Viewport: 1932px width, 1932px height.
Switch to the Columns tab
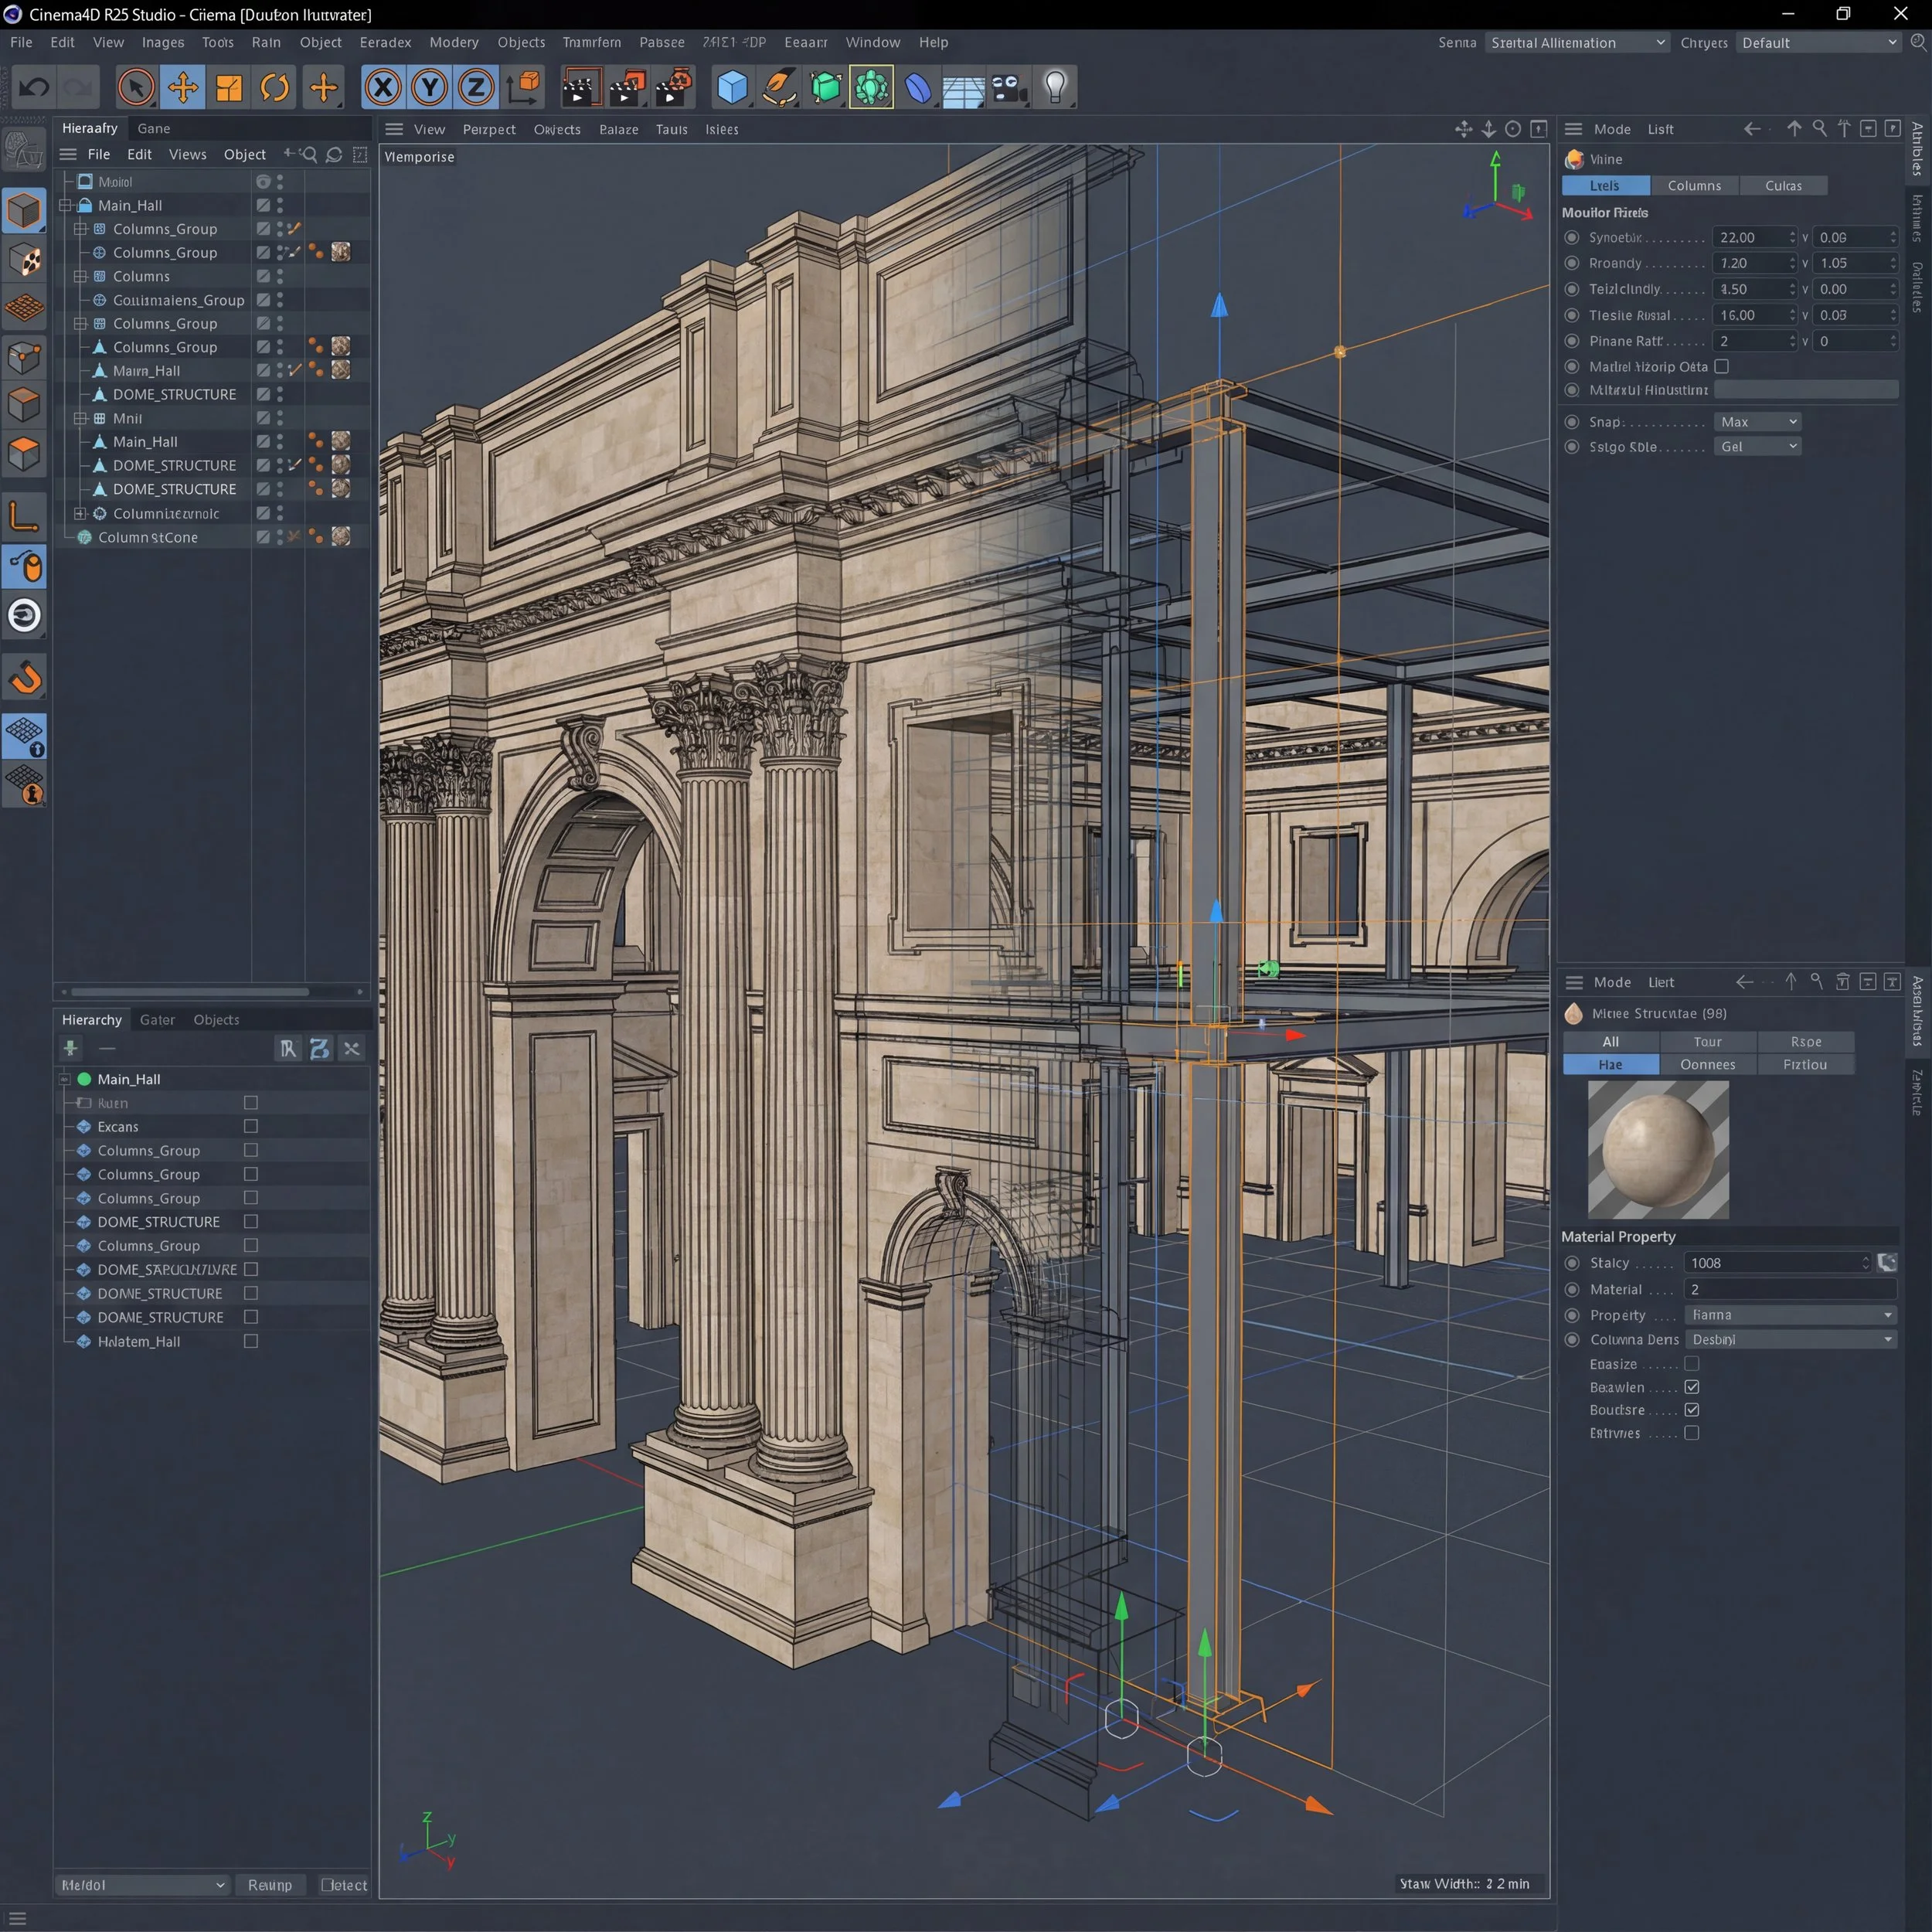click(x=1694, y=186)
